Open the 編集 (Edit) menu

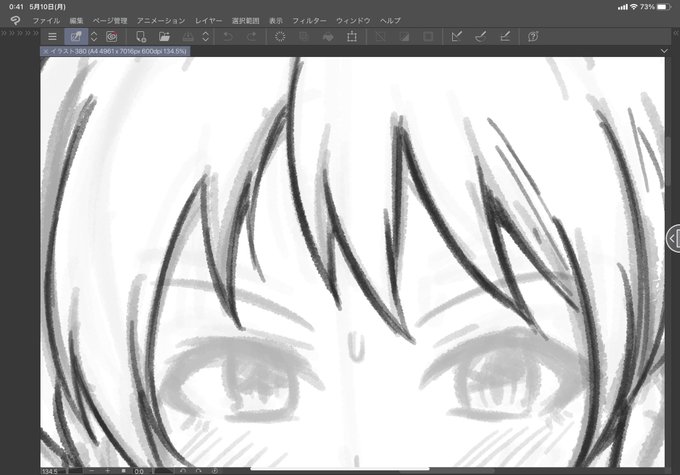(76, 20)
